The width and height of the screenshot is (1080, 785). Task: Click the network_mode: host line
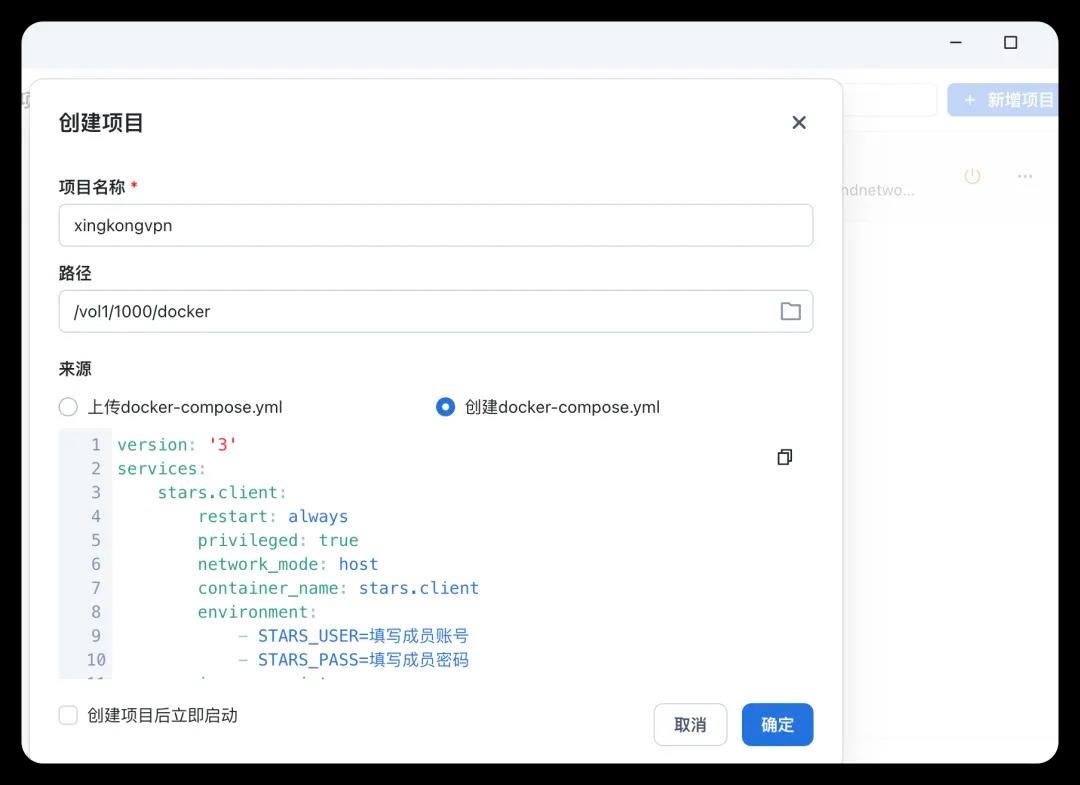(x=288, y=564)
